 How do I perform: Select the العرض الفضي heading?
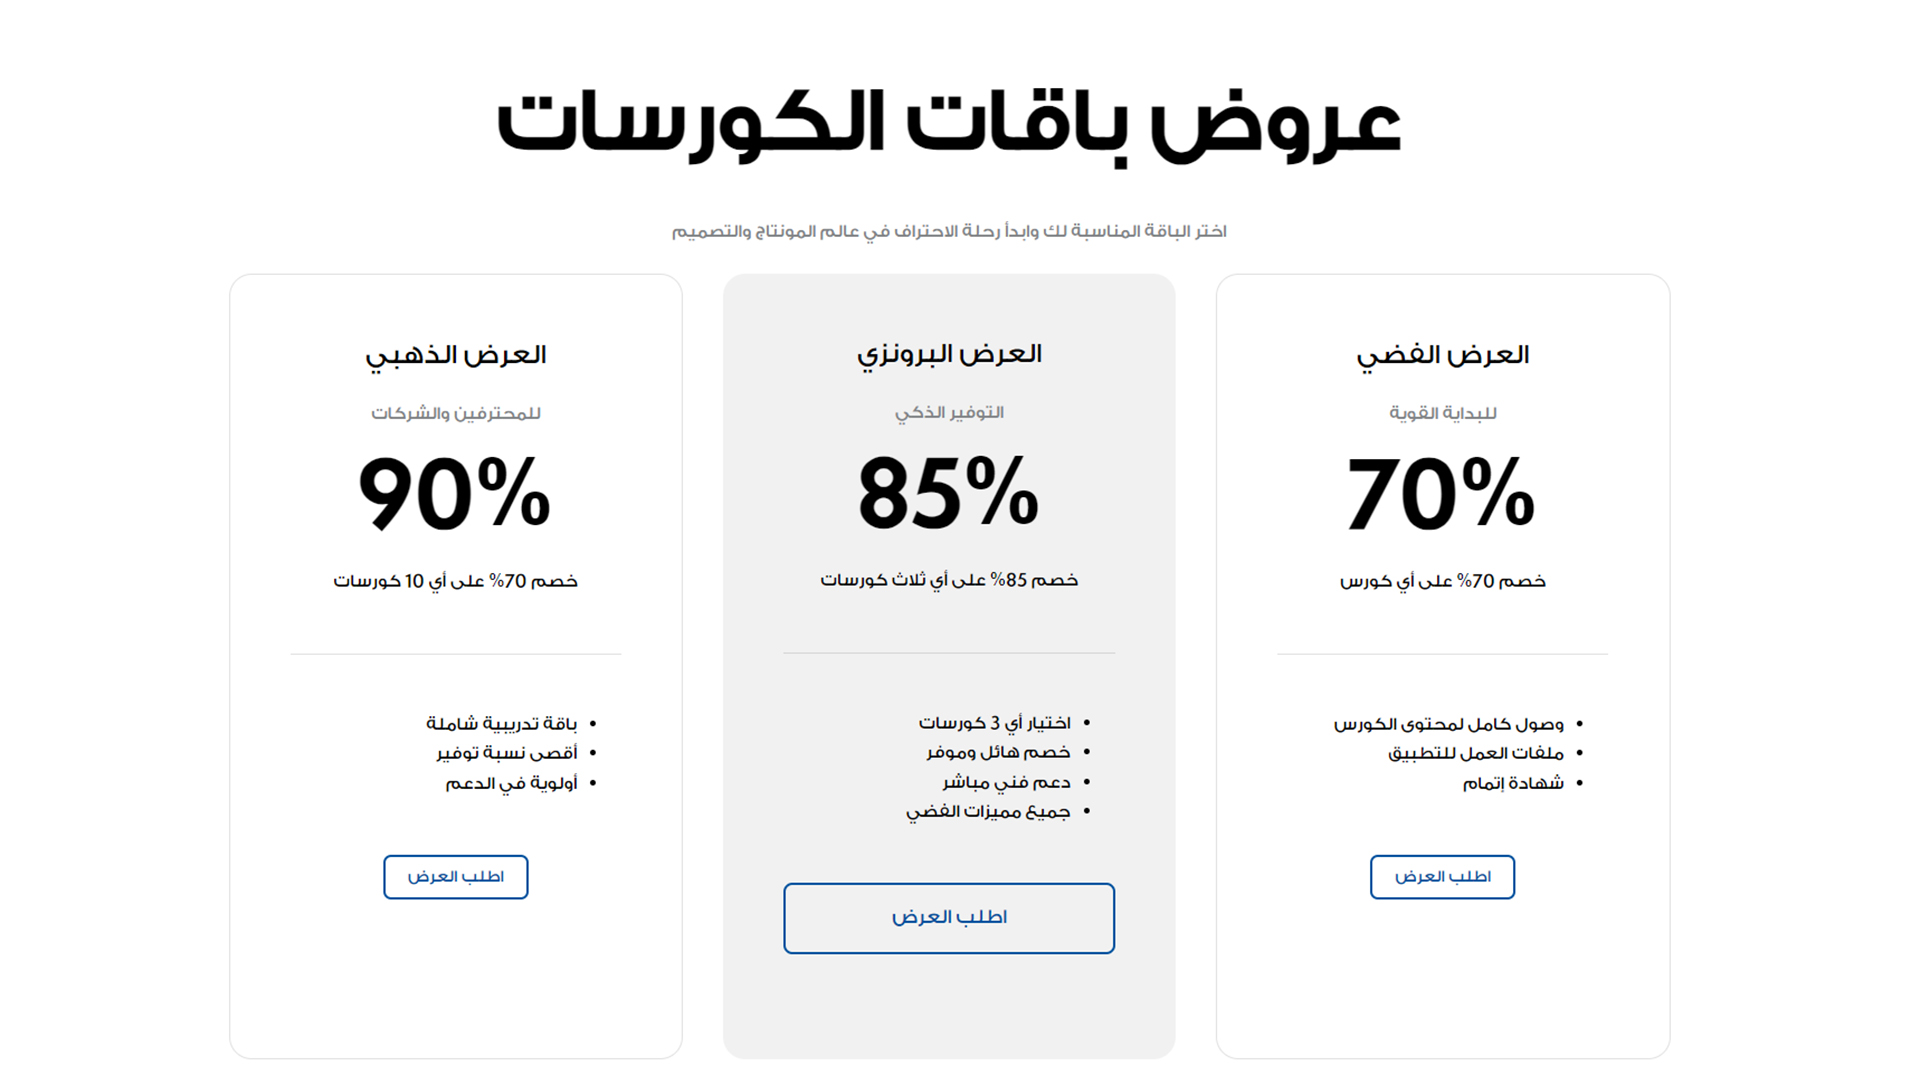point(1442,354)
